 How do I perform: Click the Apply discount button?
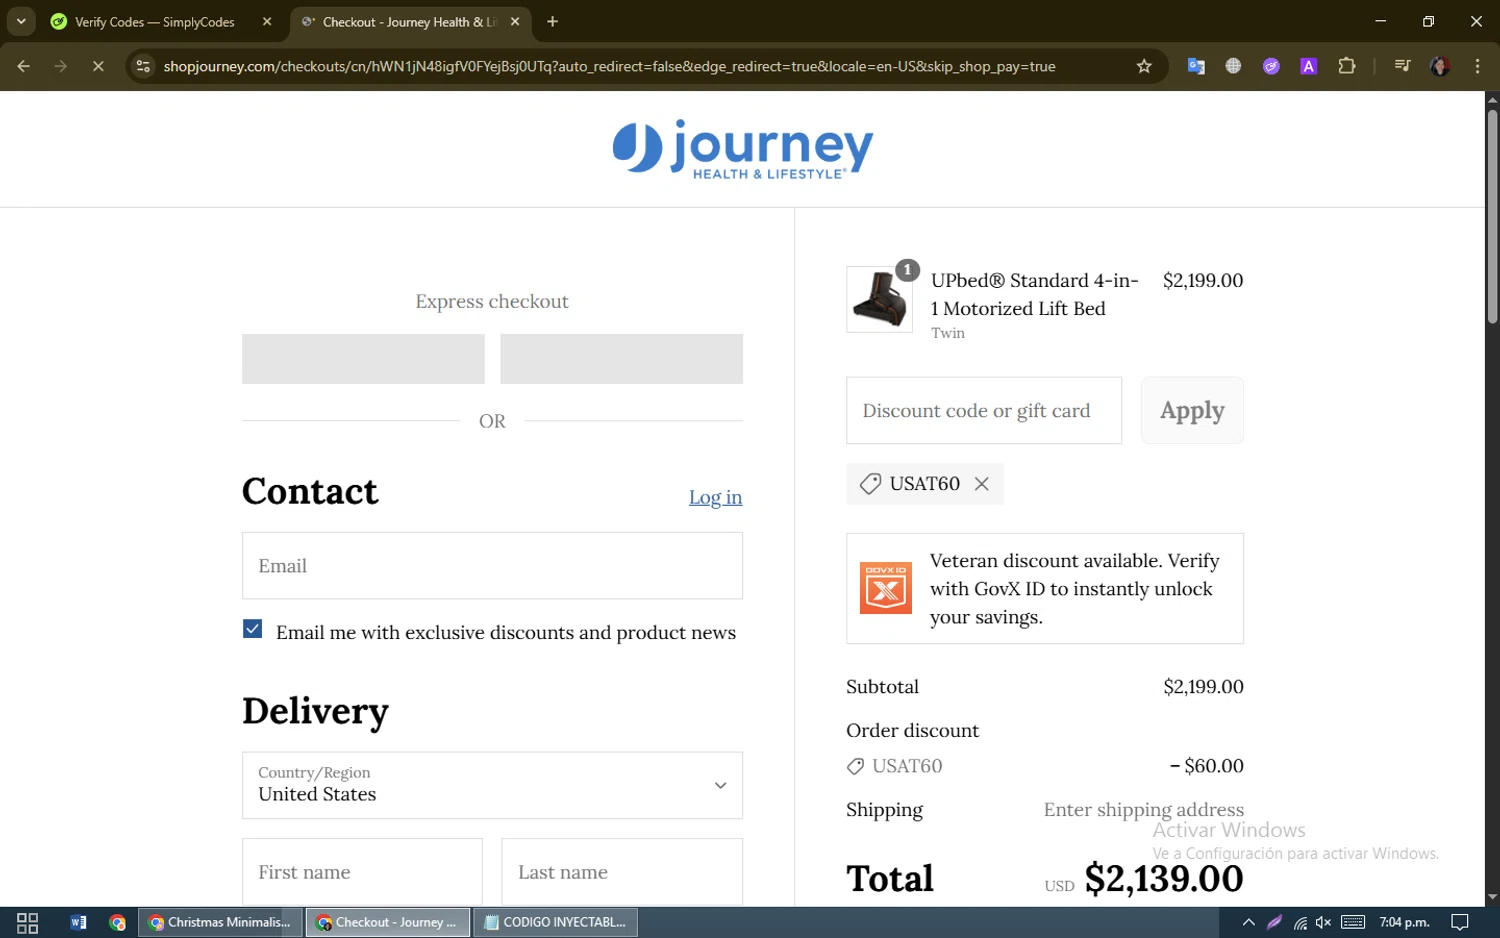tap(1192, 411)
